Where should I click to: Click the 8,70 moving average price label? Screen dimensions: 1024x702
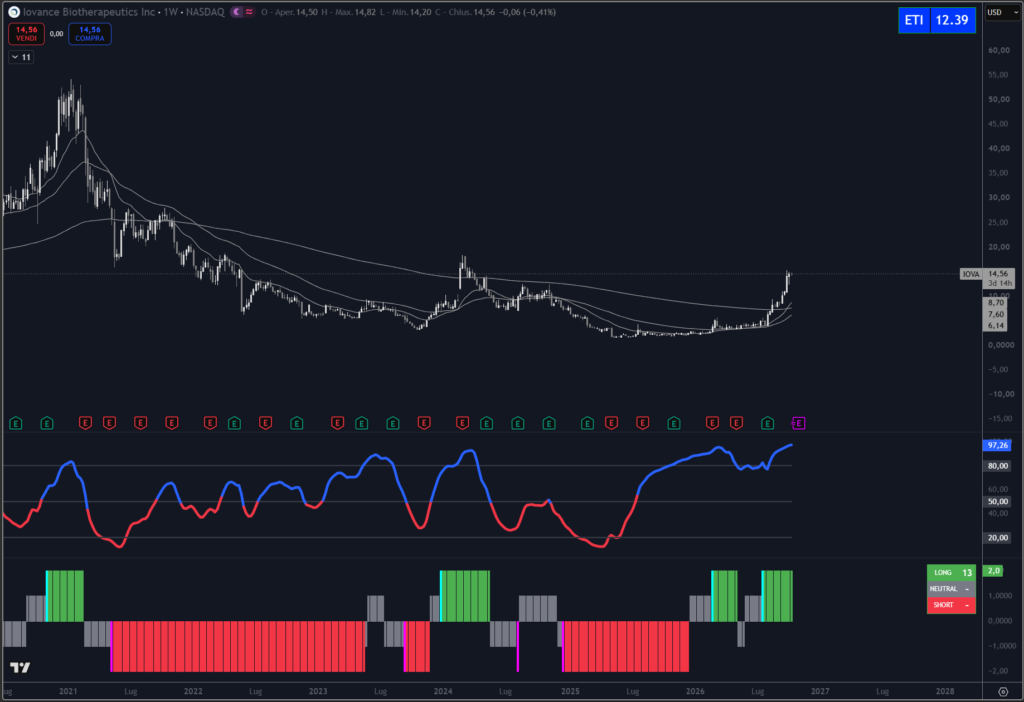coord(995,303)
